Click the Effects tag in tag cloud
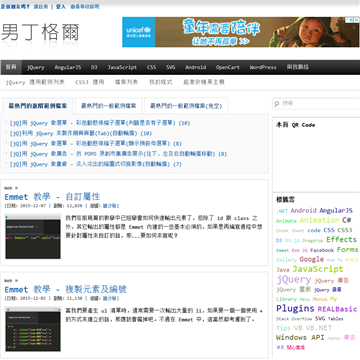Screen dimensions: 360x360 (341, 239)
